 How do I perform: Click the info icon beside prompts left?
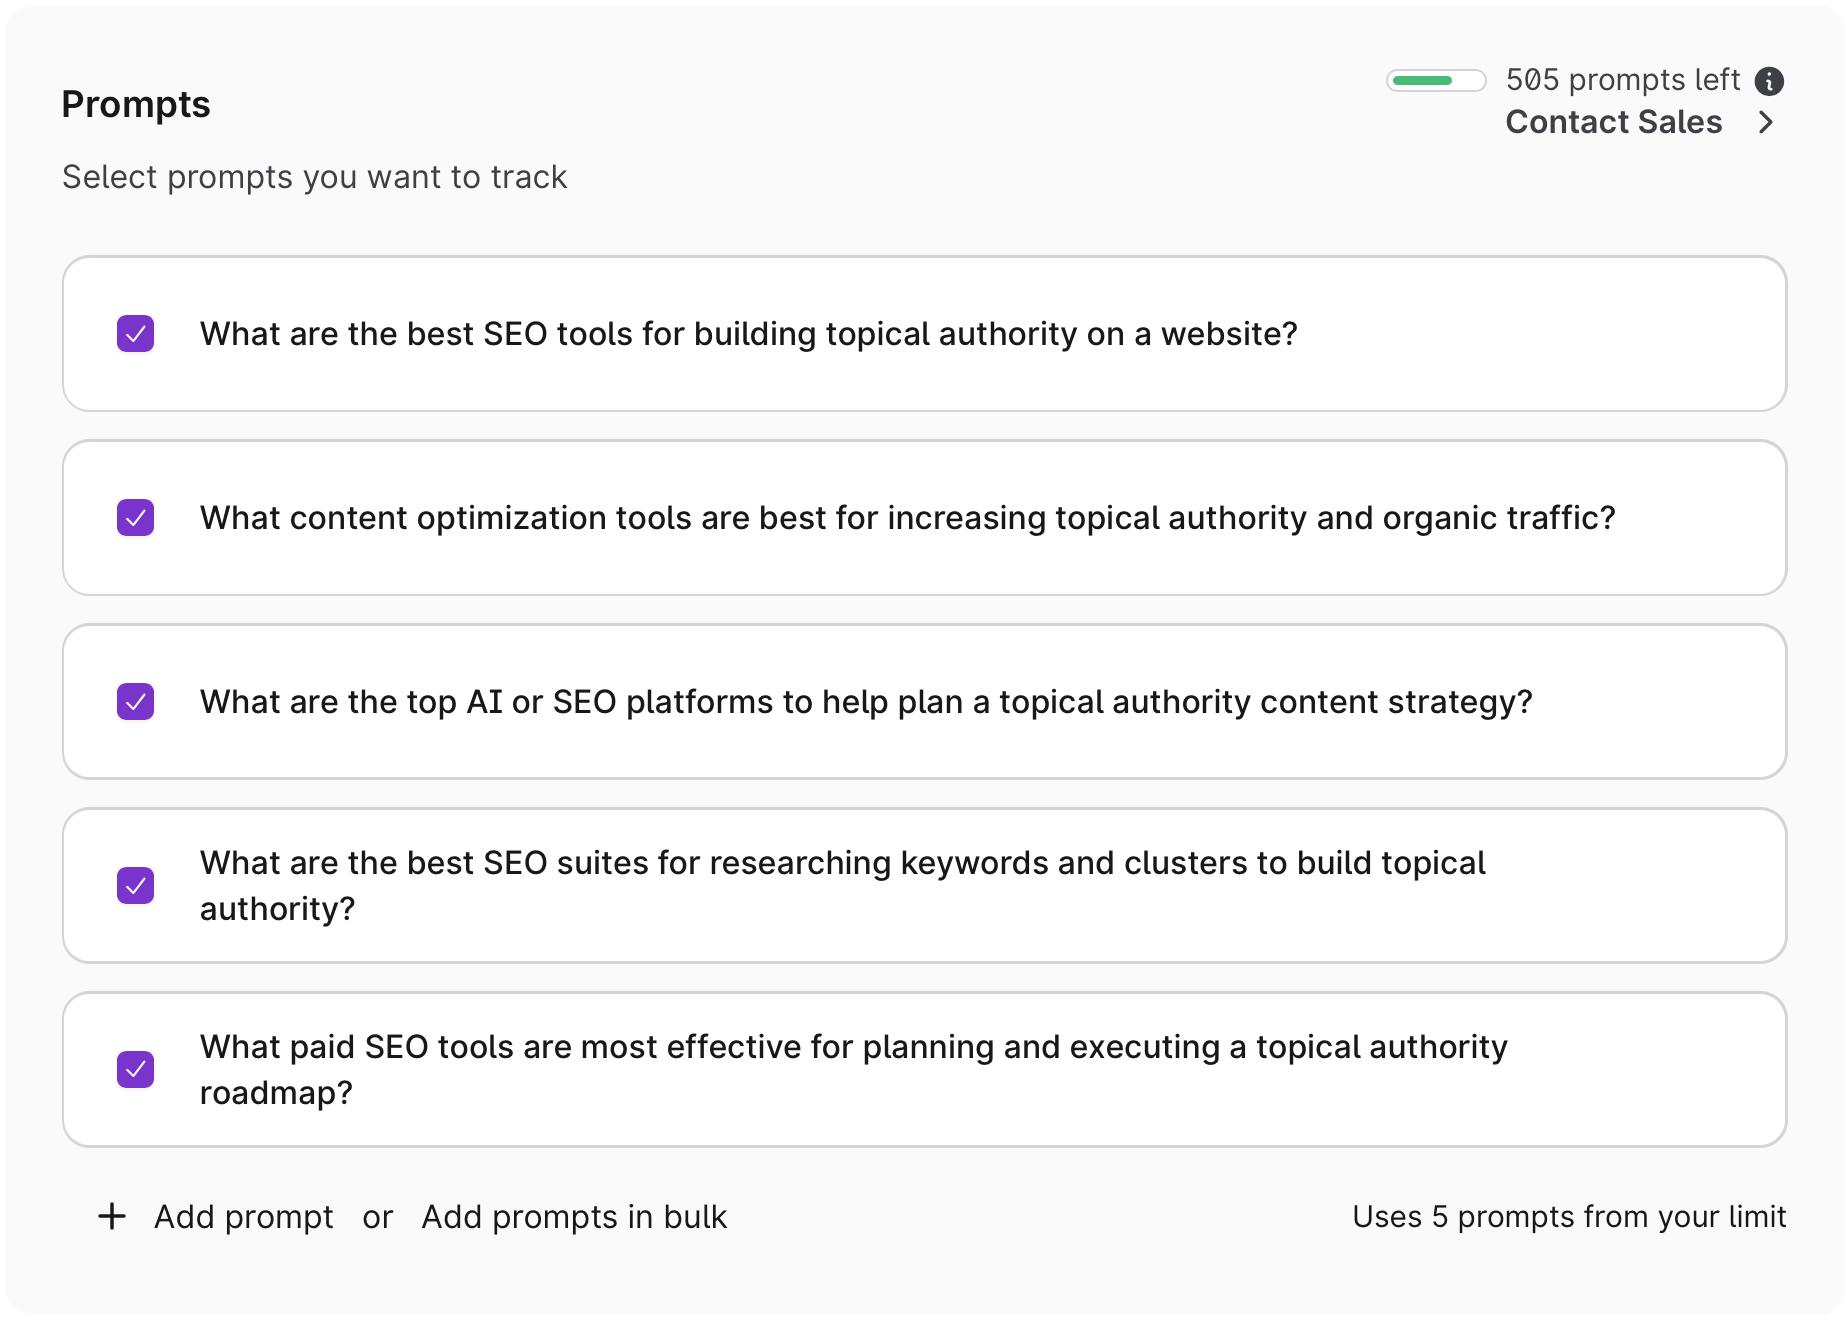pos(1769,81)
